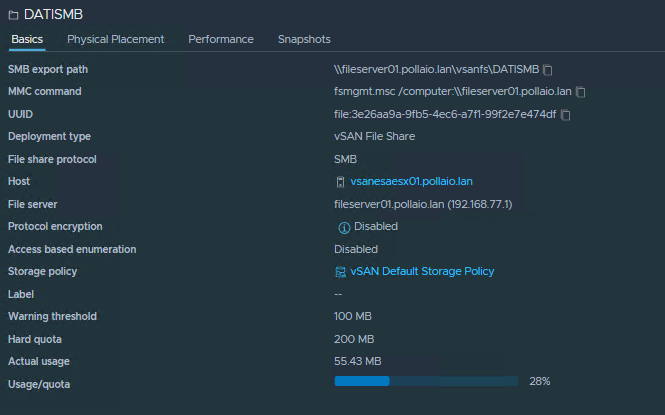Click the 28% usage value
Screen dimensions: 665x415
[539, 382]
